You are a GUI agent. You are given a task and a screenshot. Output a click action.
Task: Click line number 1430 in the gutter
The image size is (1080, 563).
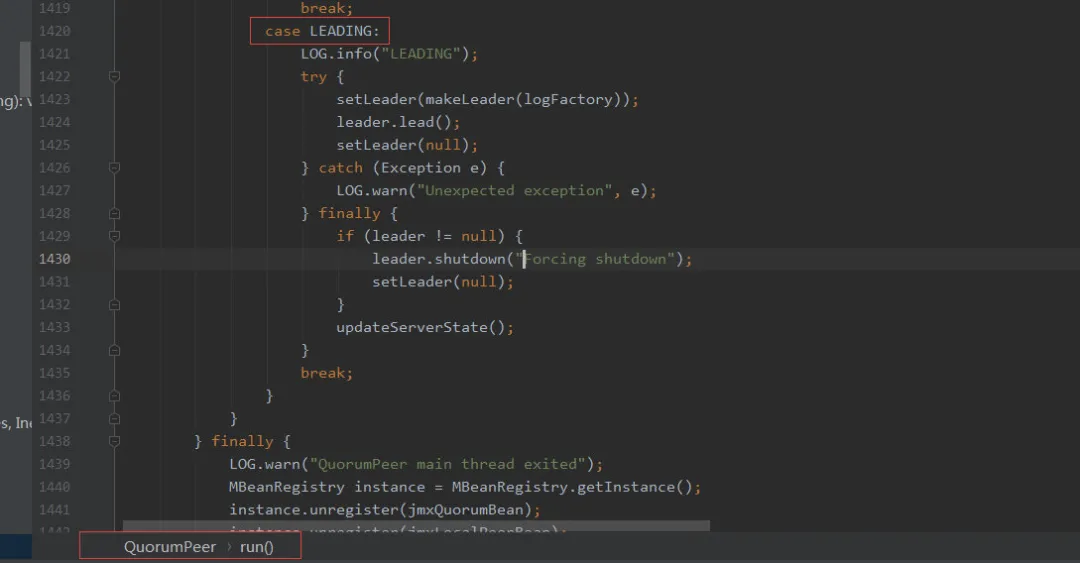coord(54,259)
